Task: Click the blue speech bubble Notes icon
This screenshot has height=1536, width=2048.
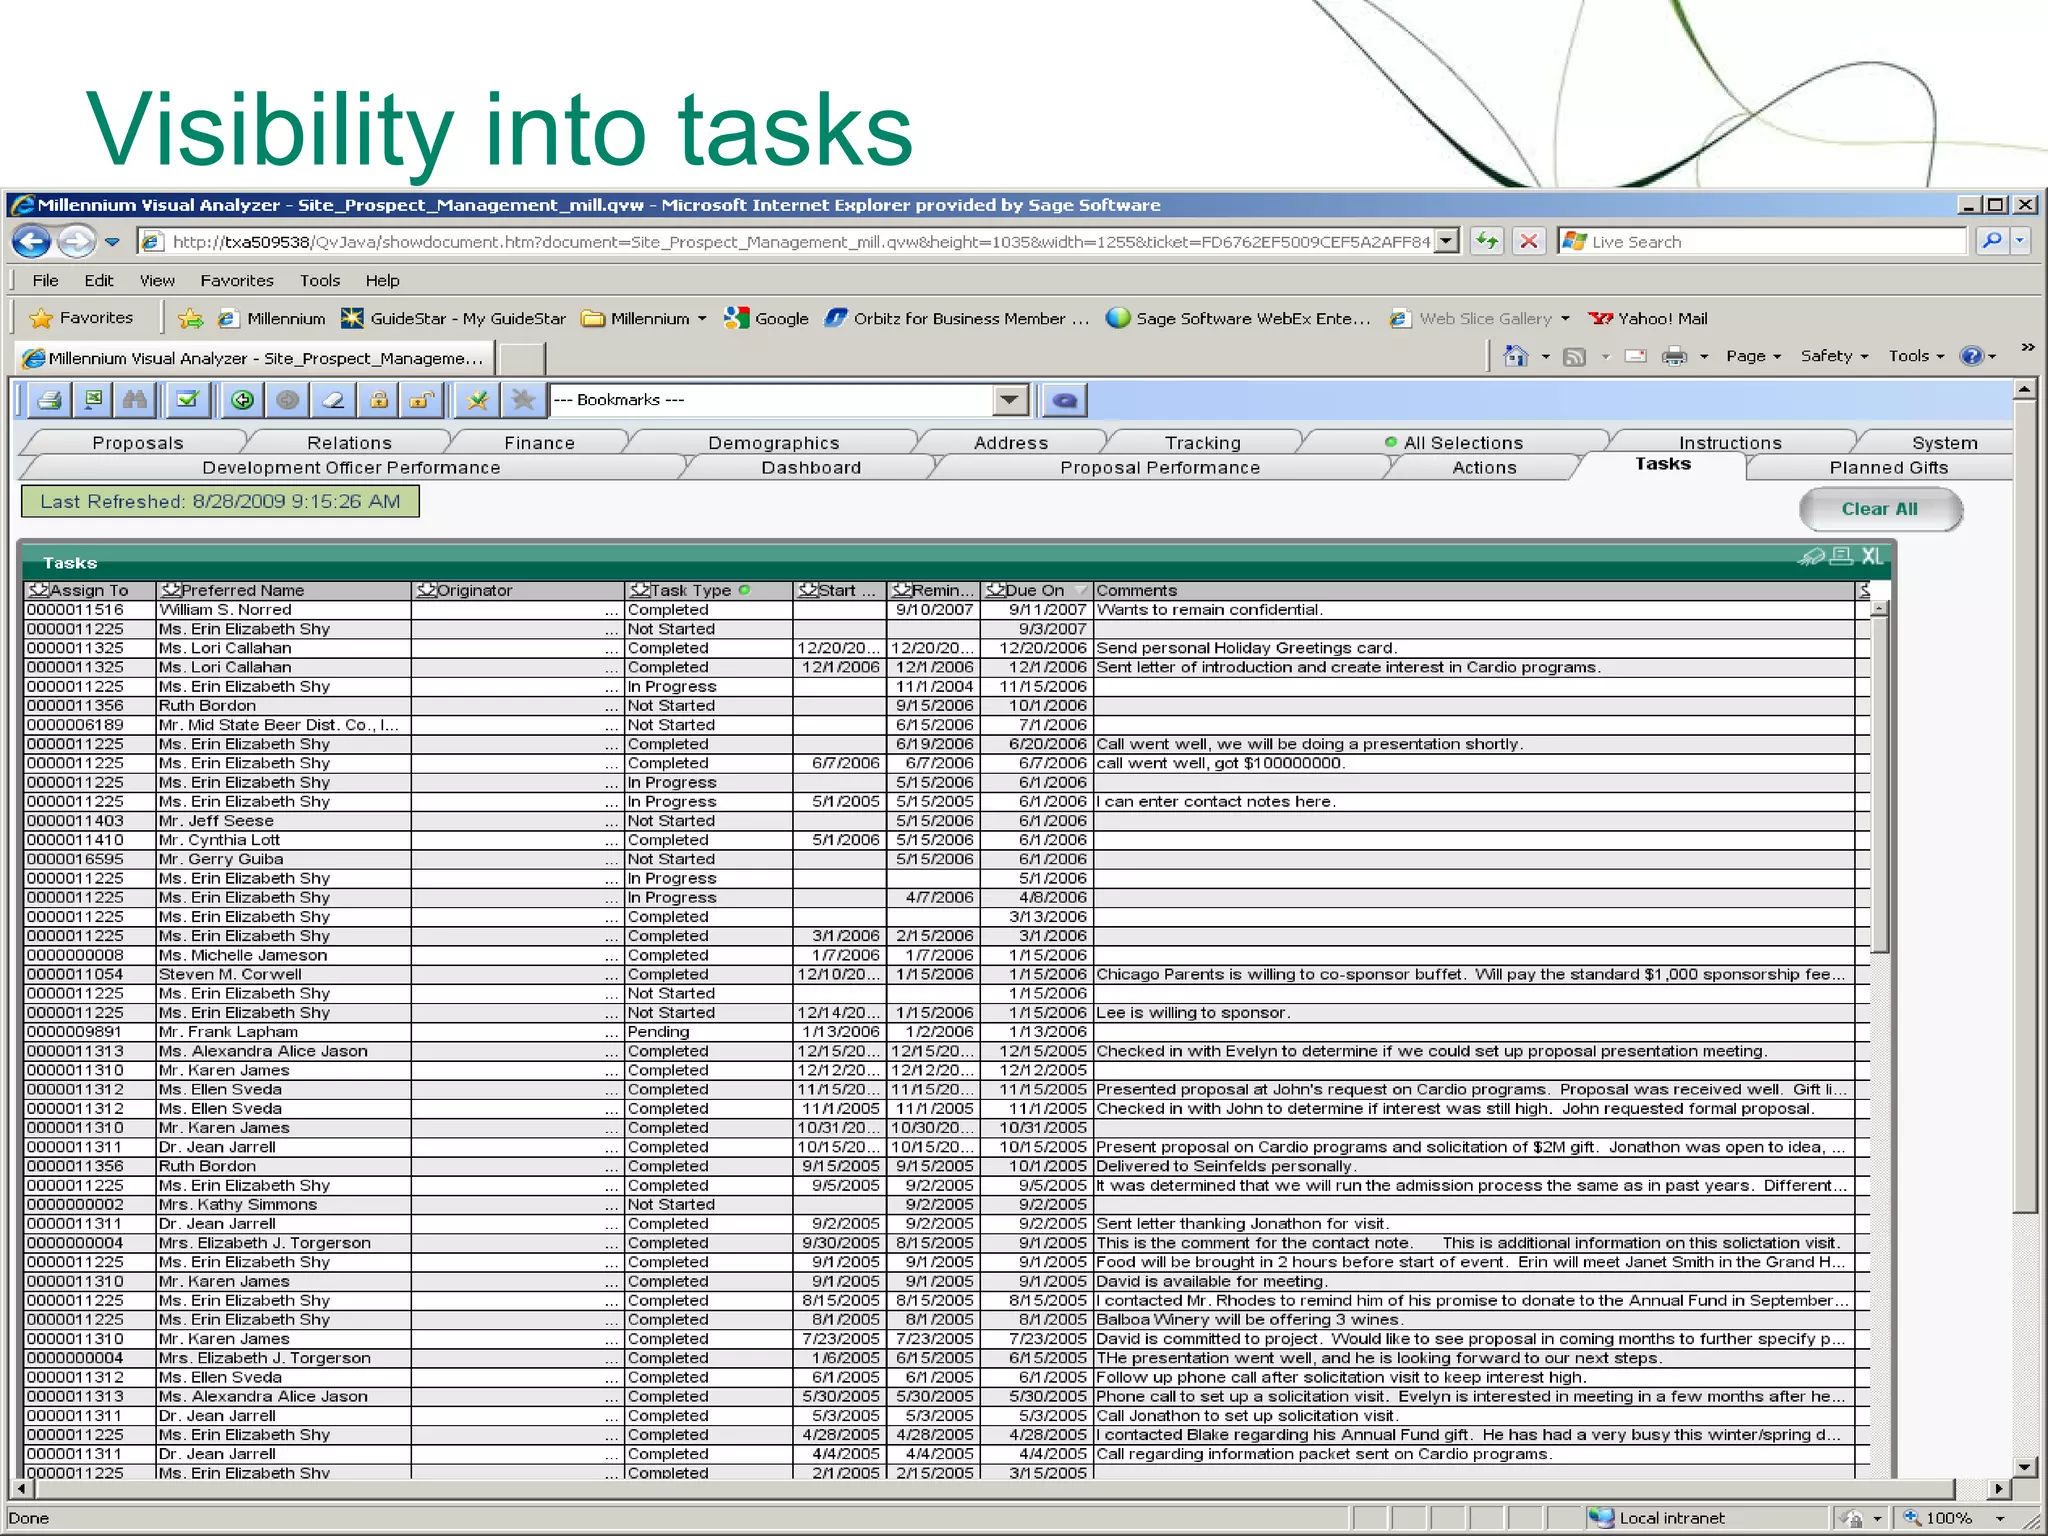Action: tap(1065, 401)
